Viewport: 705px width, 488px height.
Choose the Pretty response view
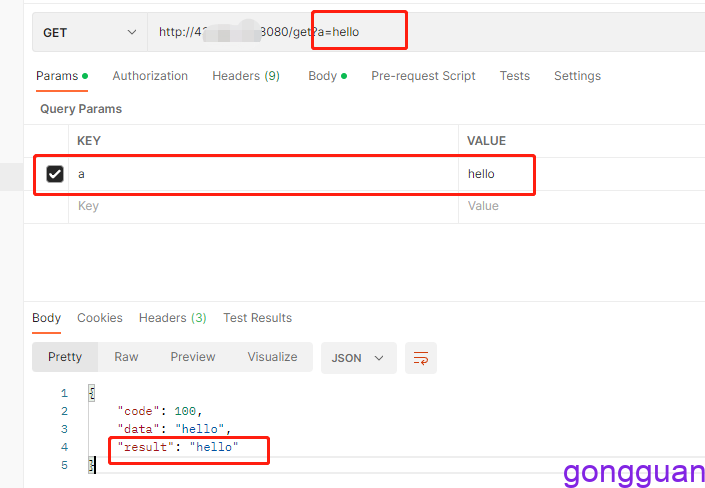65,357
